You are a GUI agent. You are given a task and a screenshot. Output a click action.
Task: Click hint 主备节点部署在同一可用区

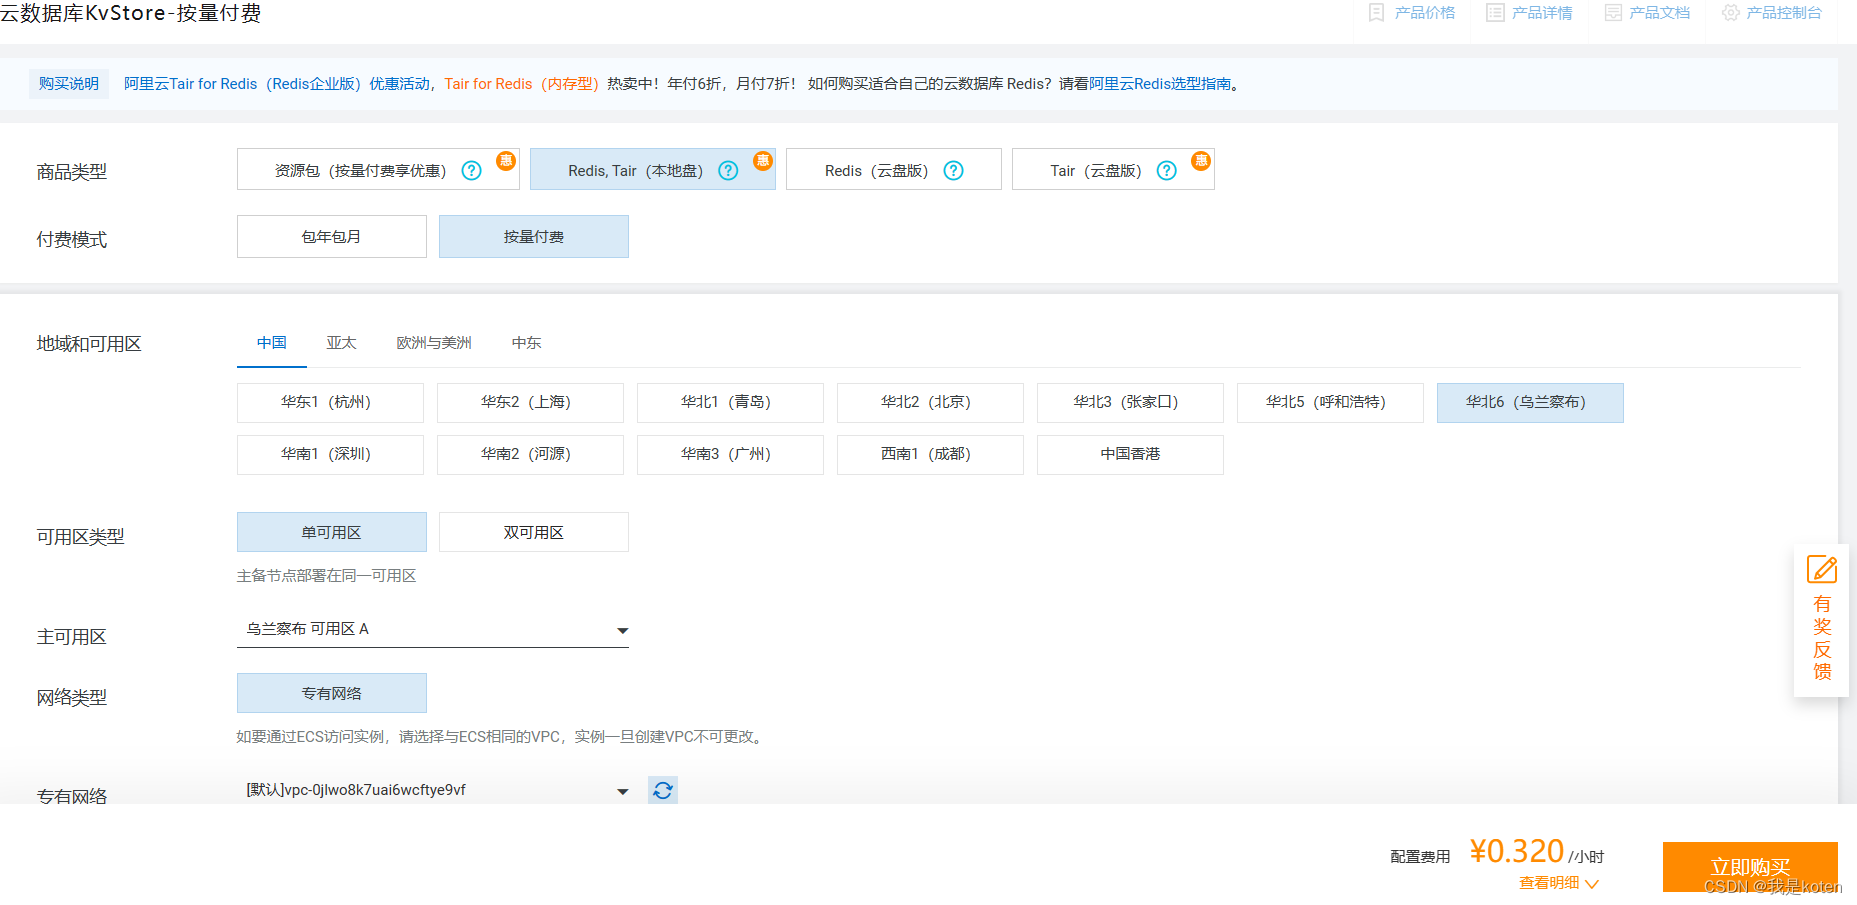[x=326, y=576]
